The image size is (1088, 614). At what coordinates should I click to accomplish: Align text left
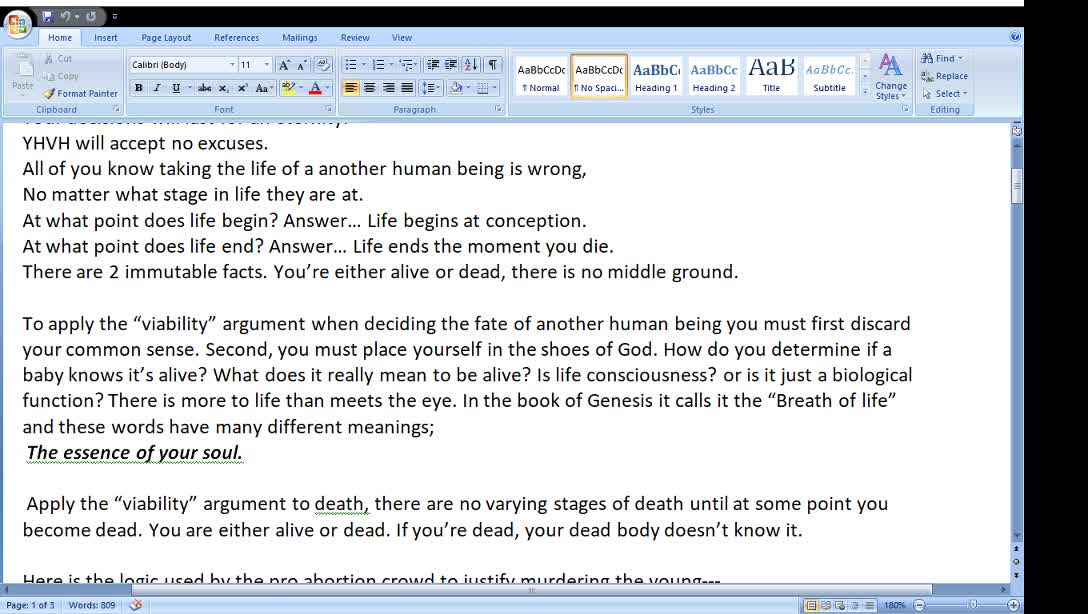click(x=351, y=88)
